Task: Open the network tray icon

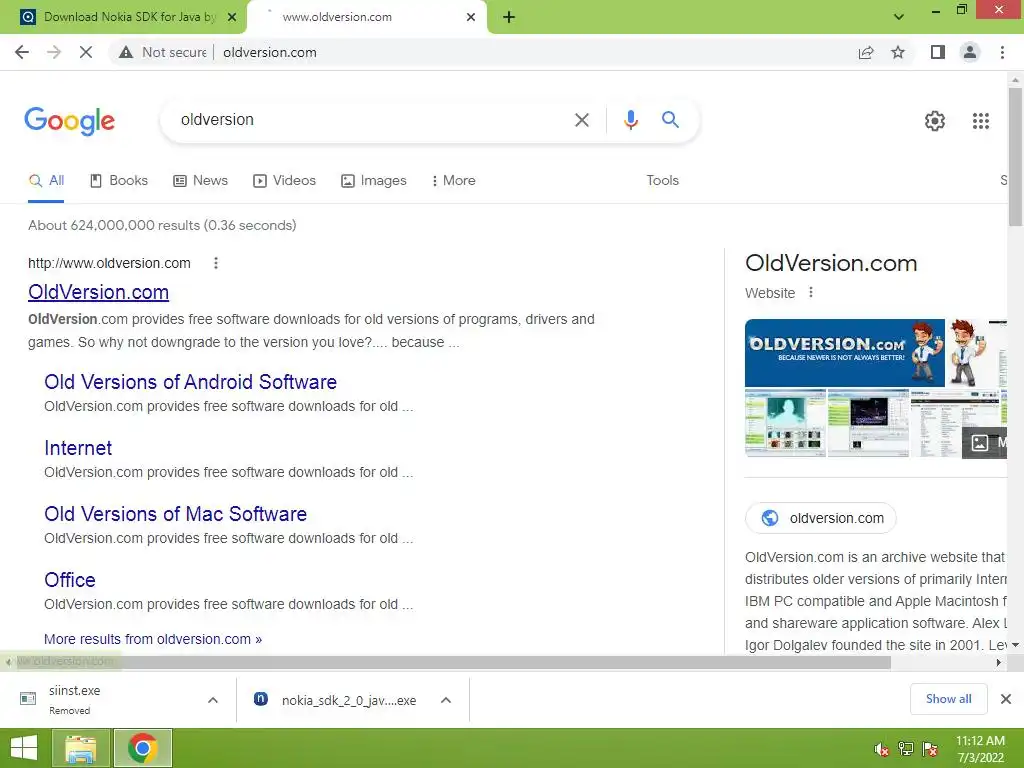Action: point(906,749)
